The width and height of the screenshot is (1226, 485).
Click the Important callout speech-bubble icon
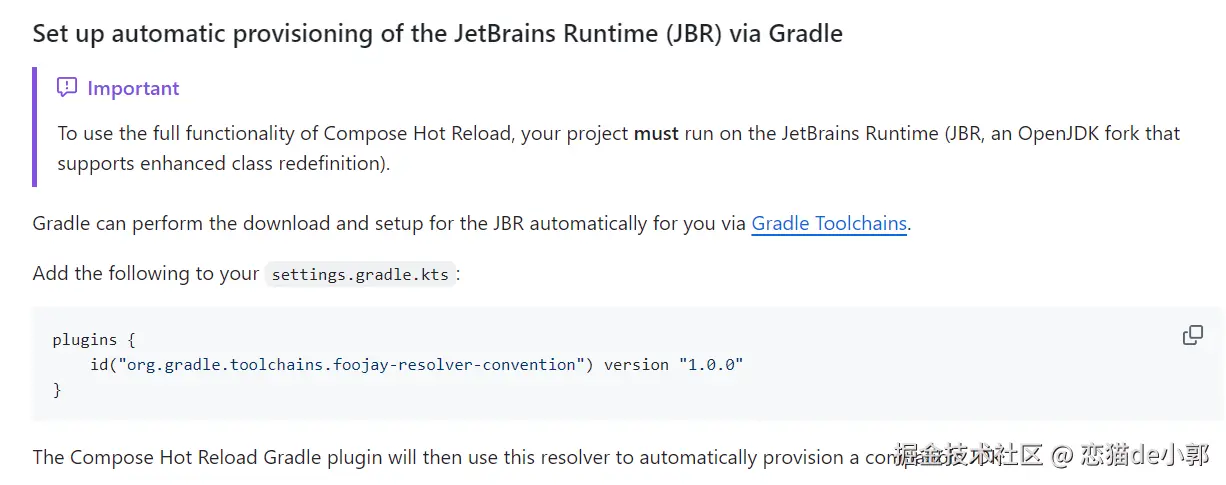(67, 88)
